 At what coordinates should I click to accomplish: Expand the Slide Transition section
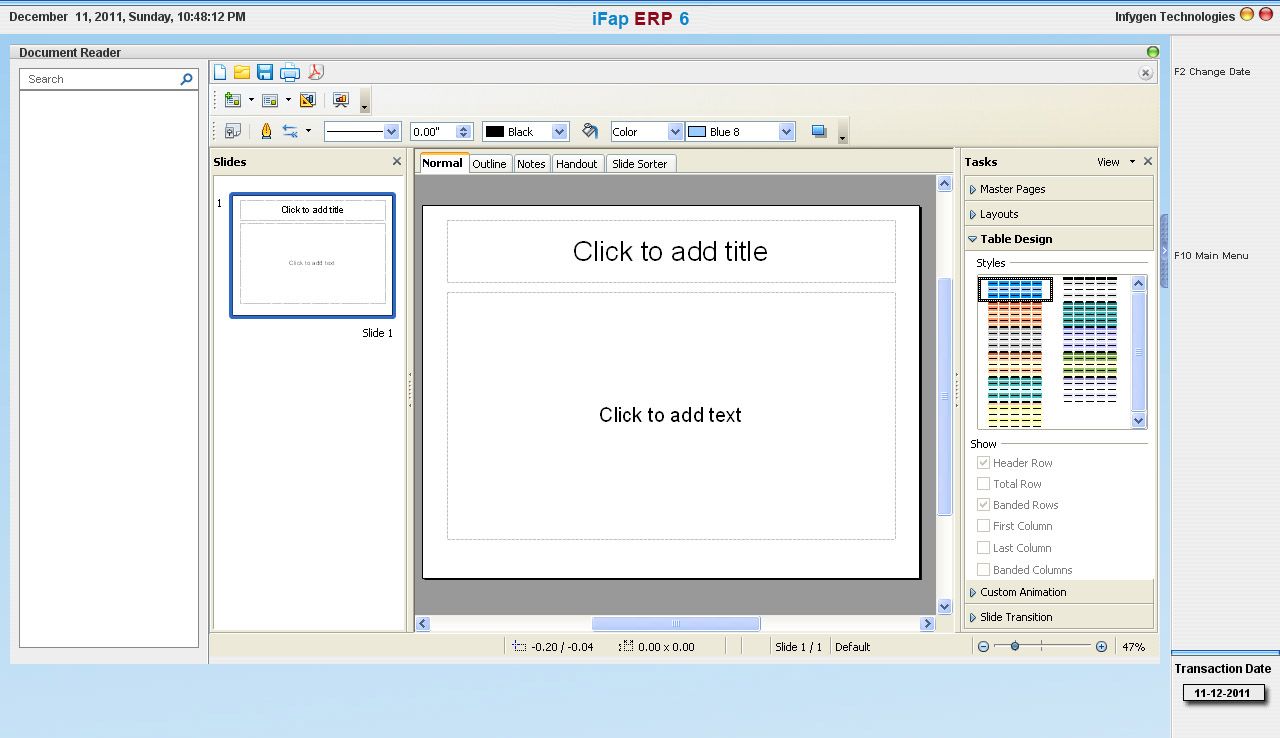click(x=1059, y=617)
